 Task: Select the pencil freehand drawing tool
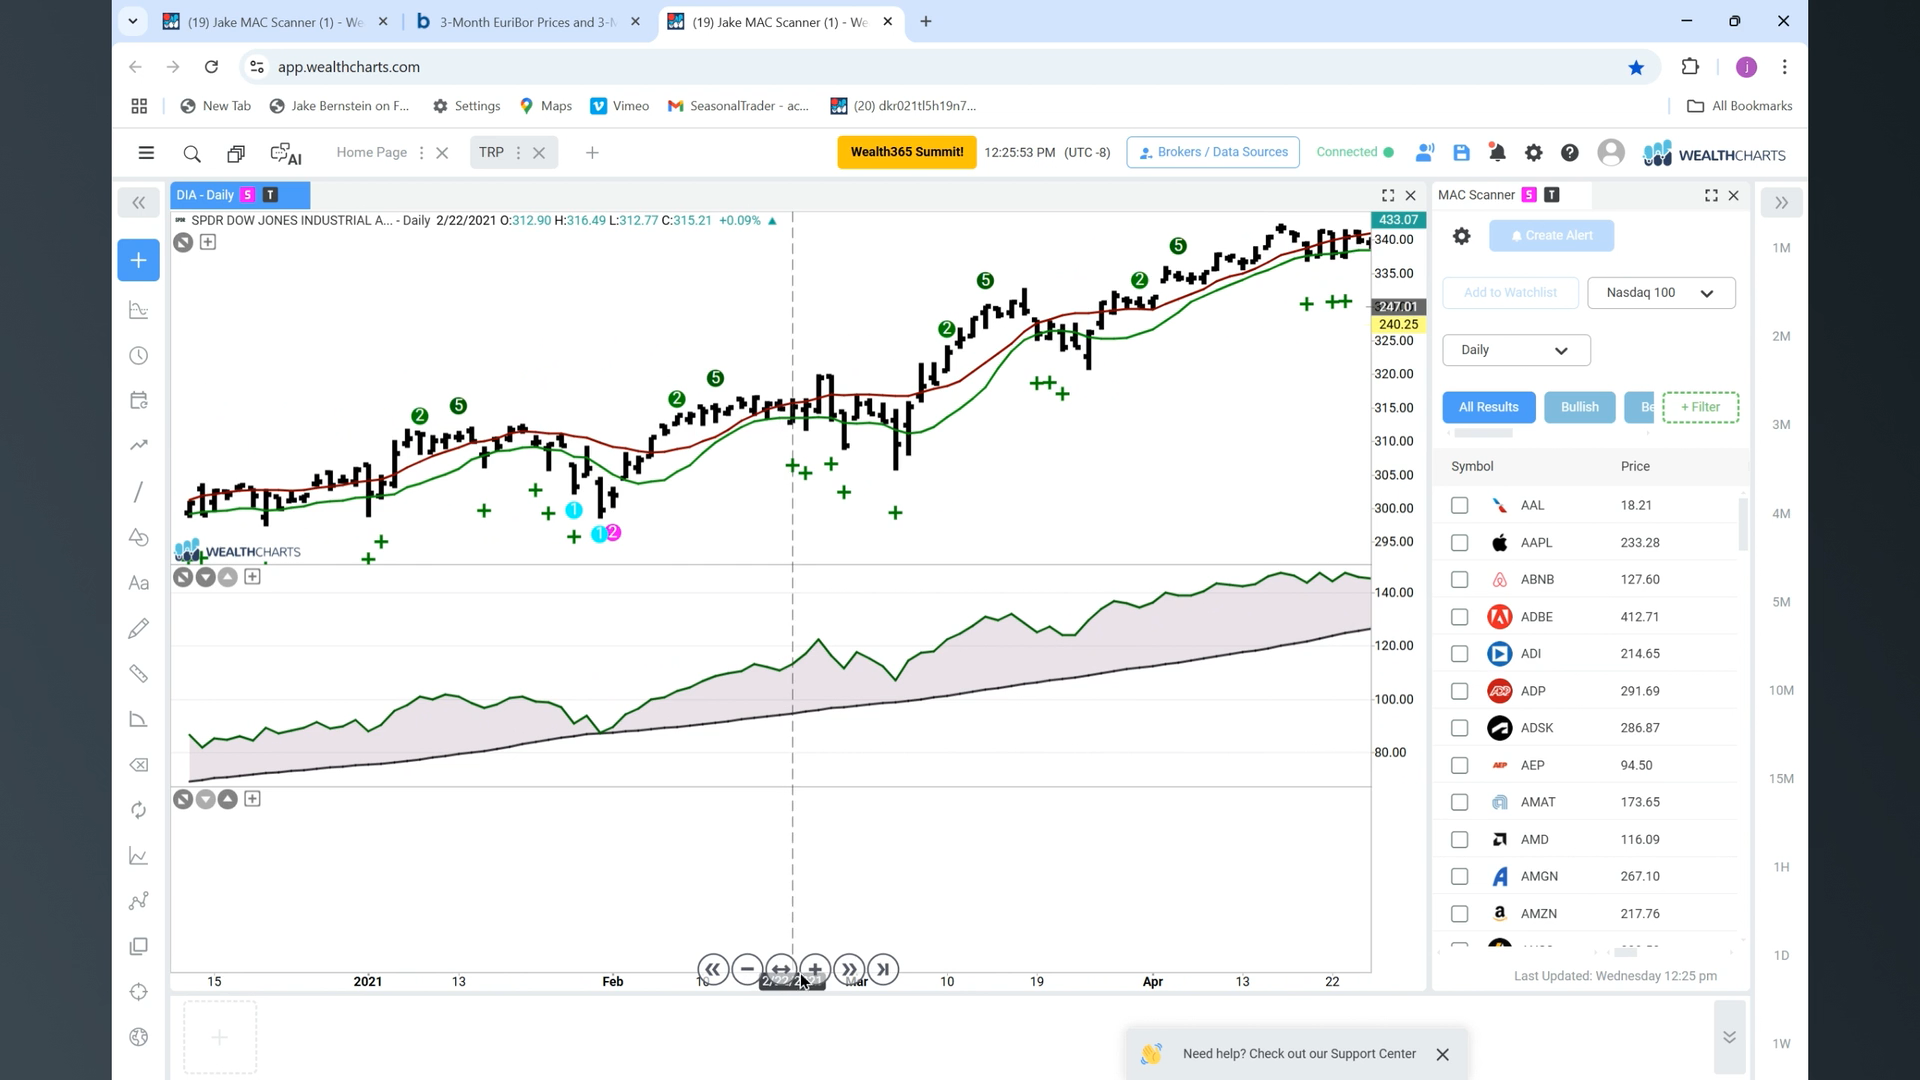pos(139,628)
